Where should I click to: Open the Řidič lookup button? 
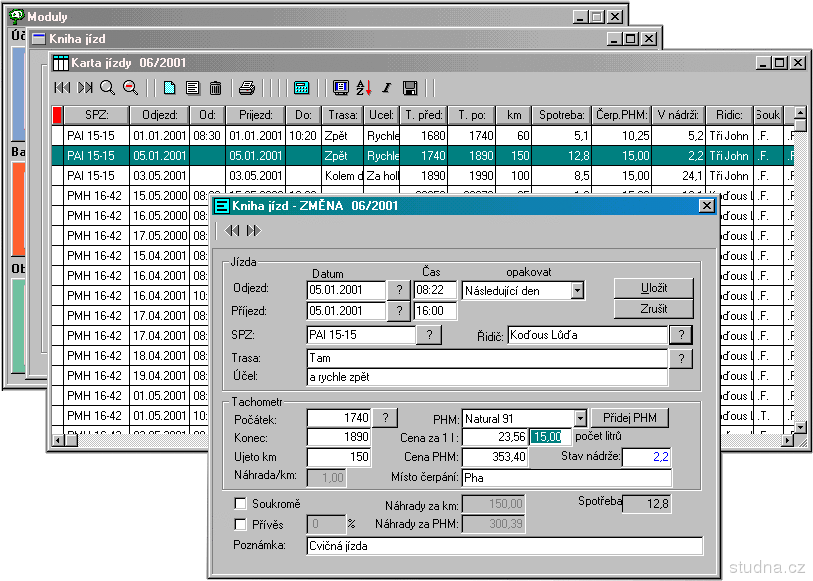(681, 335)
